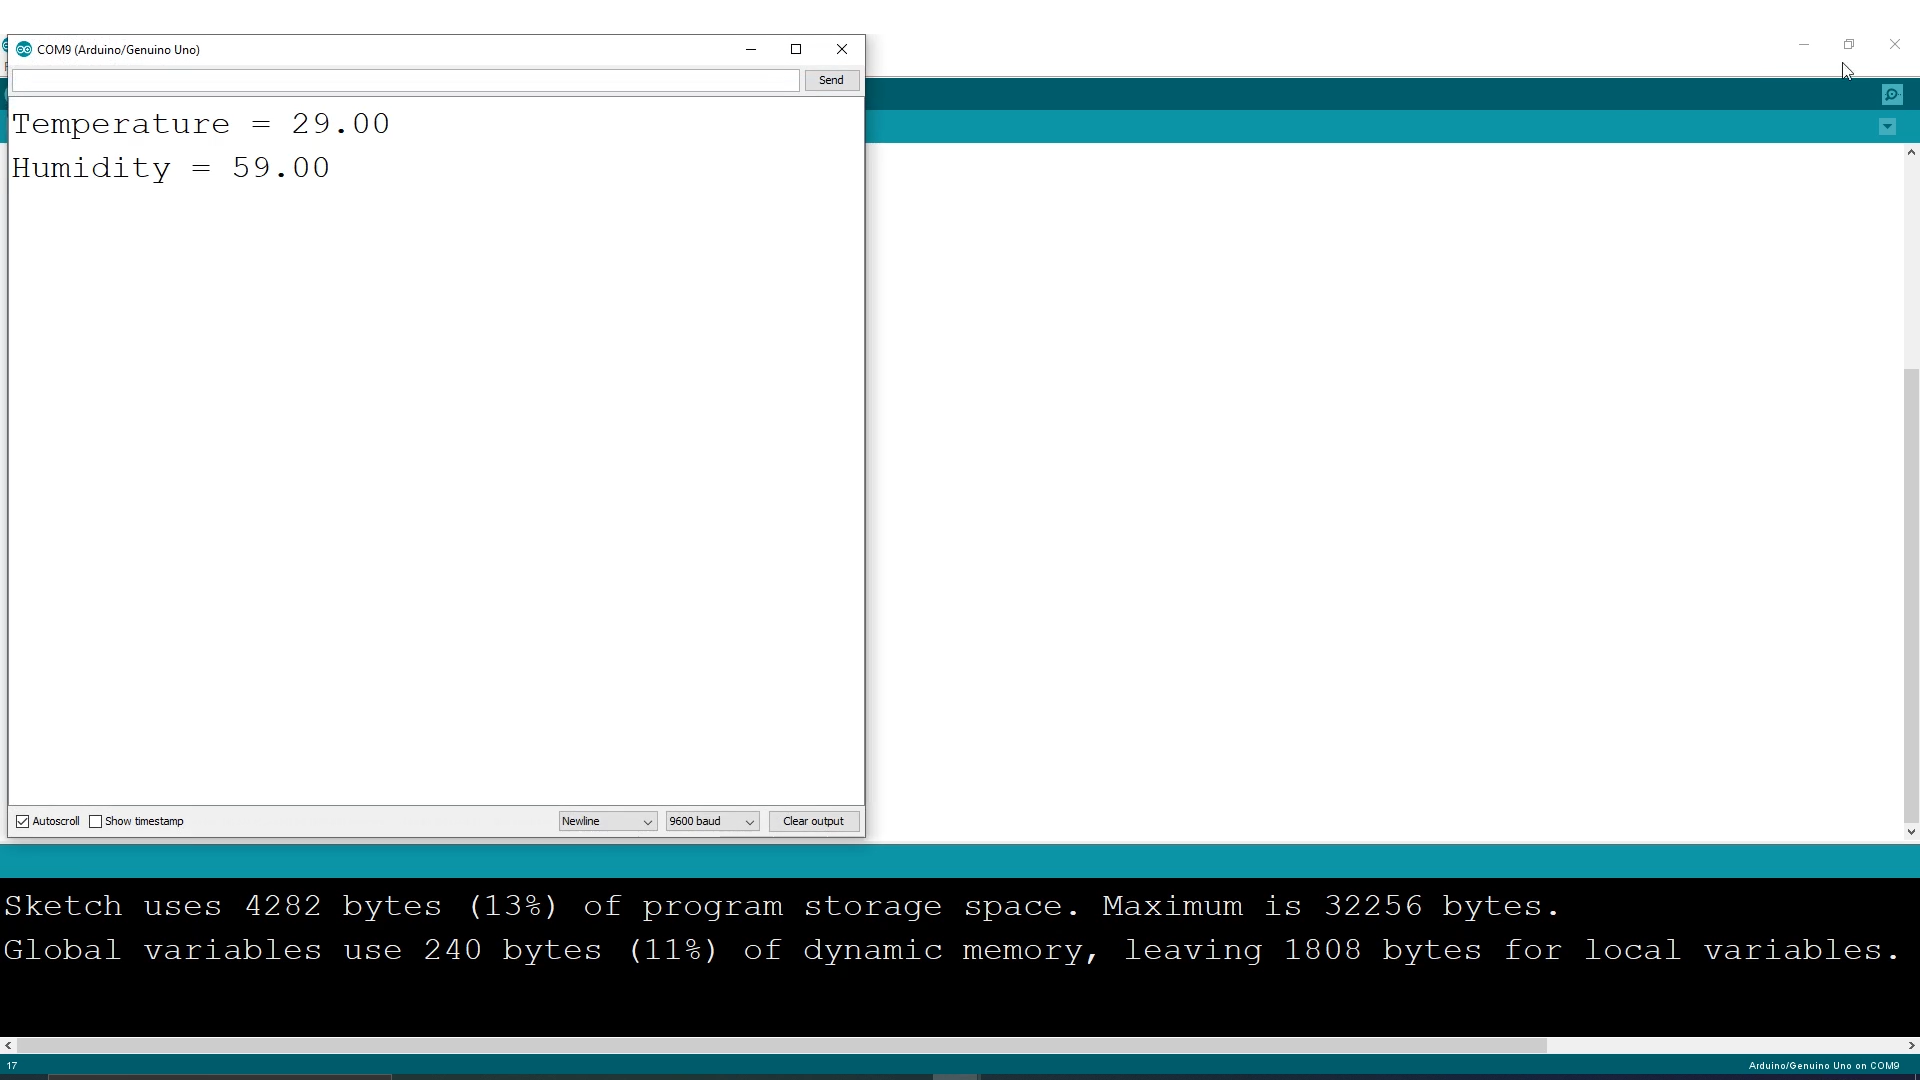Maximize the front COM9 serial monitor window
This screenshot has width=1920, height=1080.
[x=796, y=49]
